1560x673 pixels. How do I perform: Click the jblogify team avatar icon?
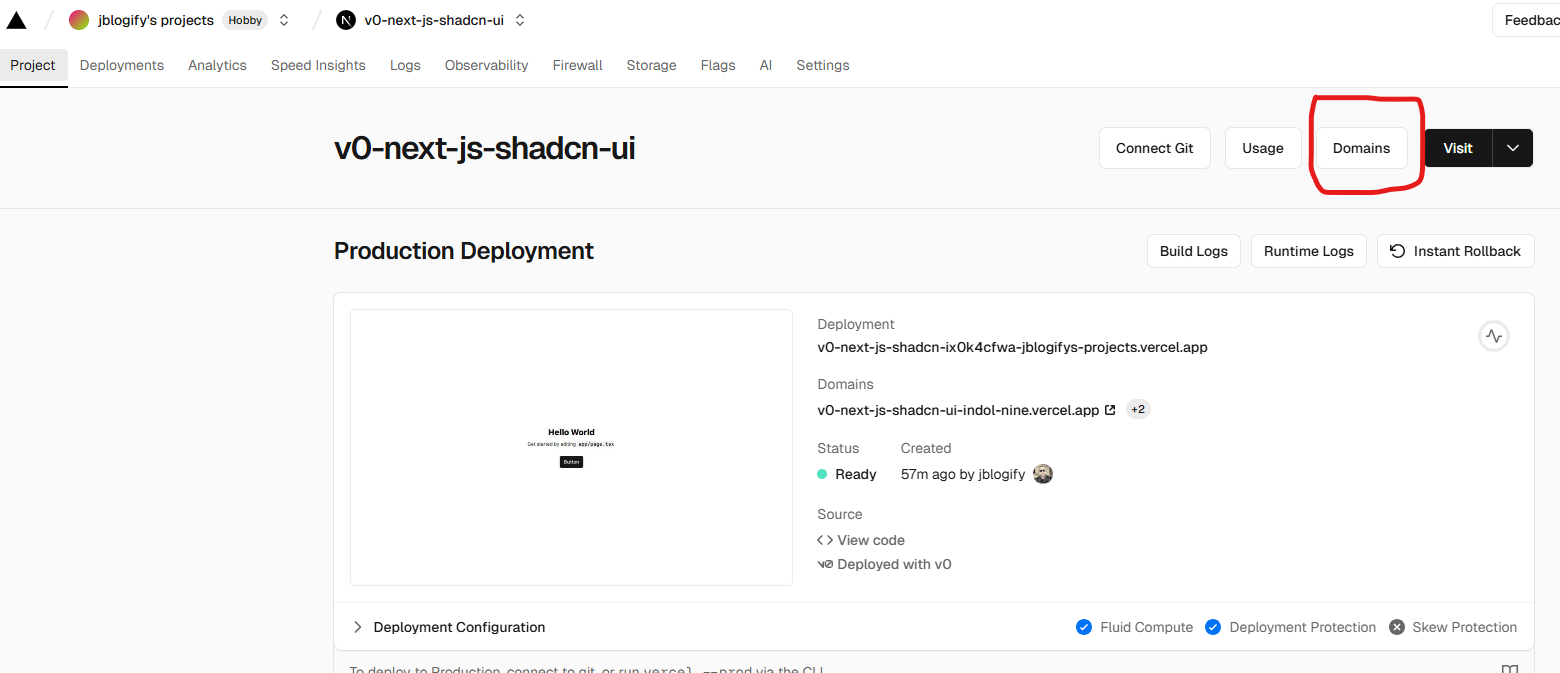[x=79, y=20]
